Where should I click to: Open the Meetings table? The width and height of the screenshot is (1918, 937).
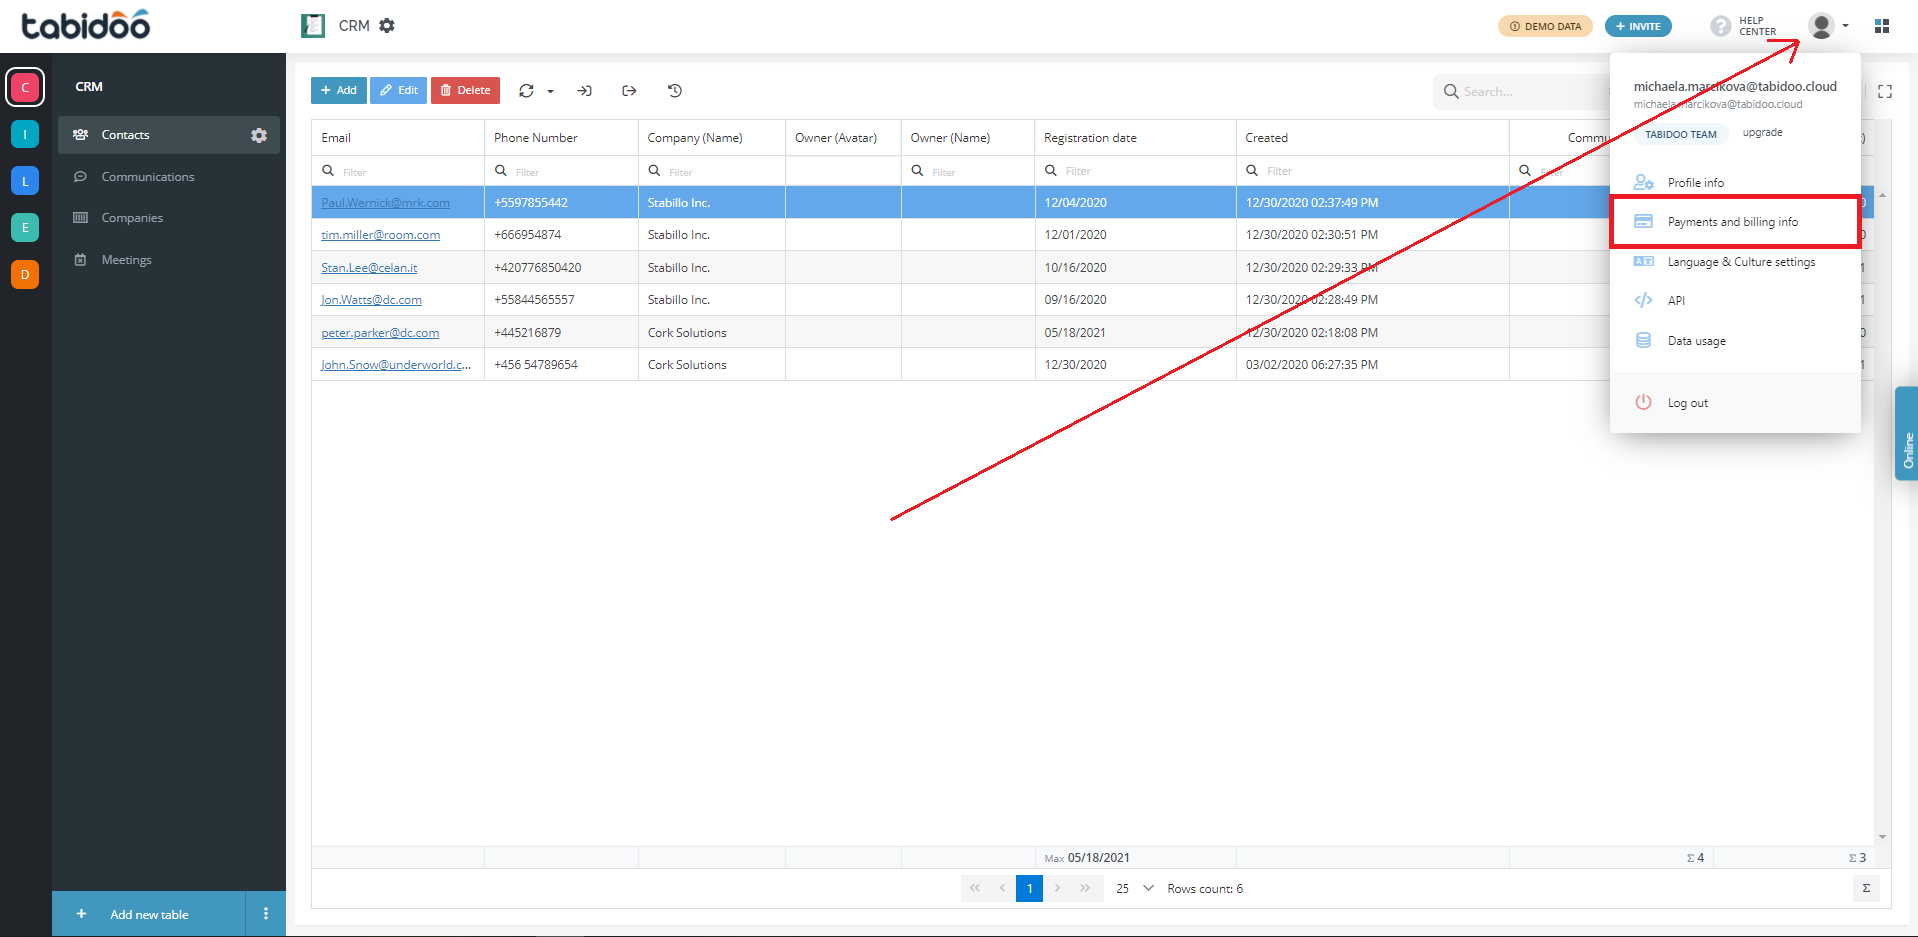point(126,260)
